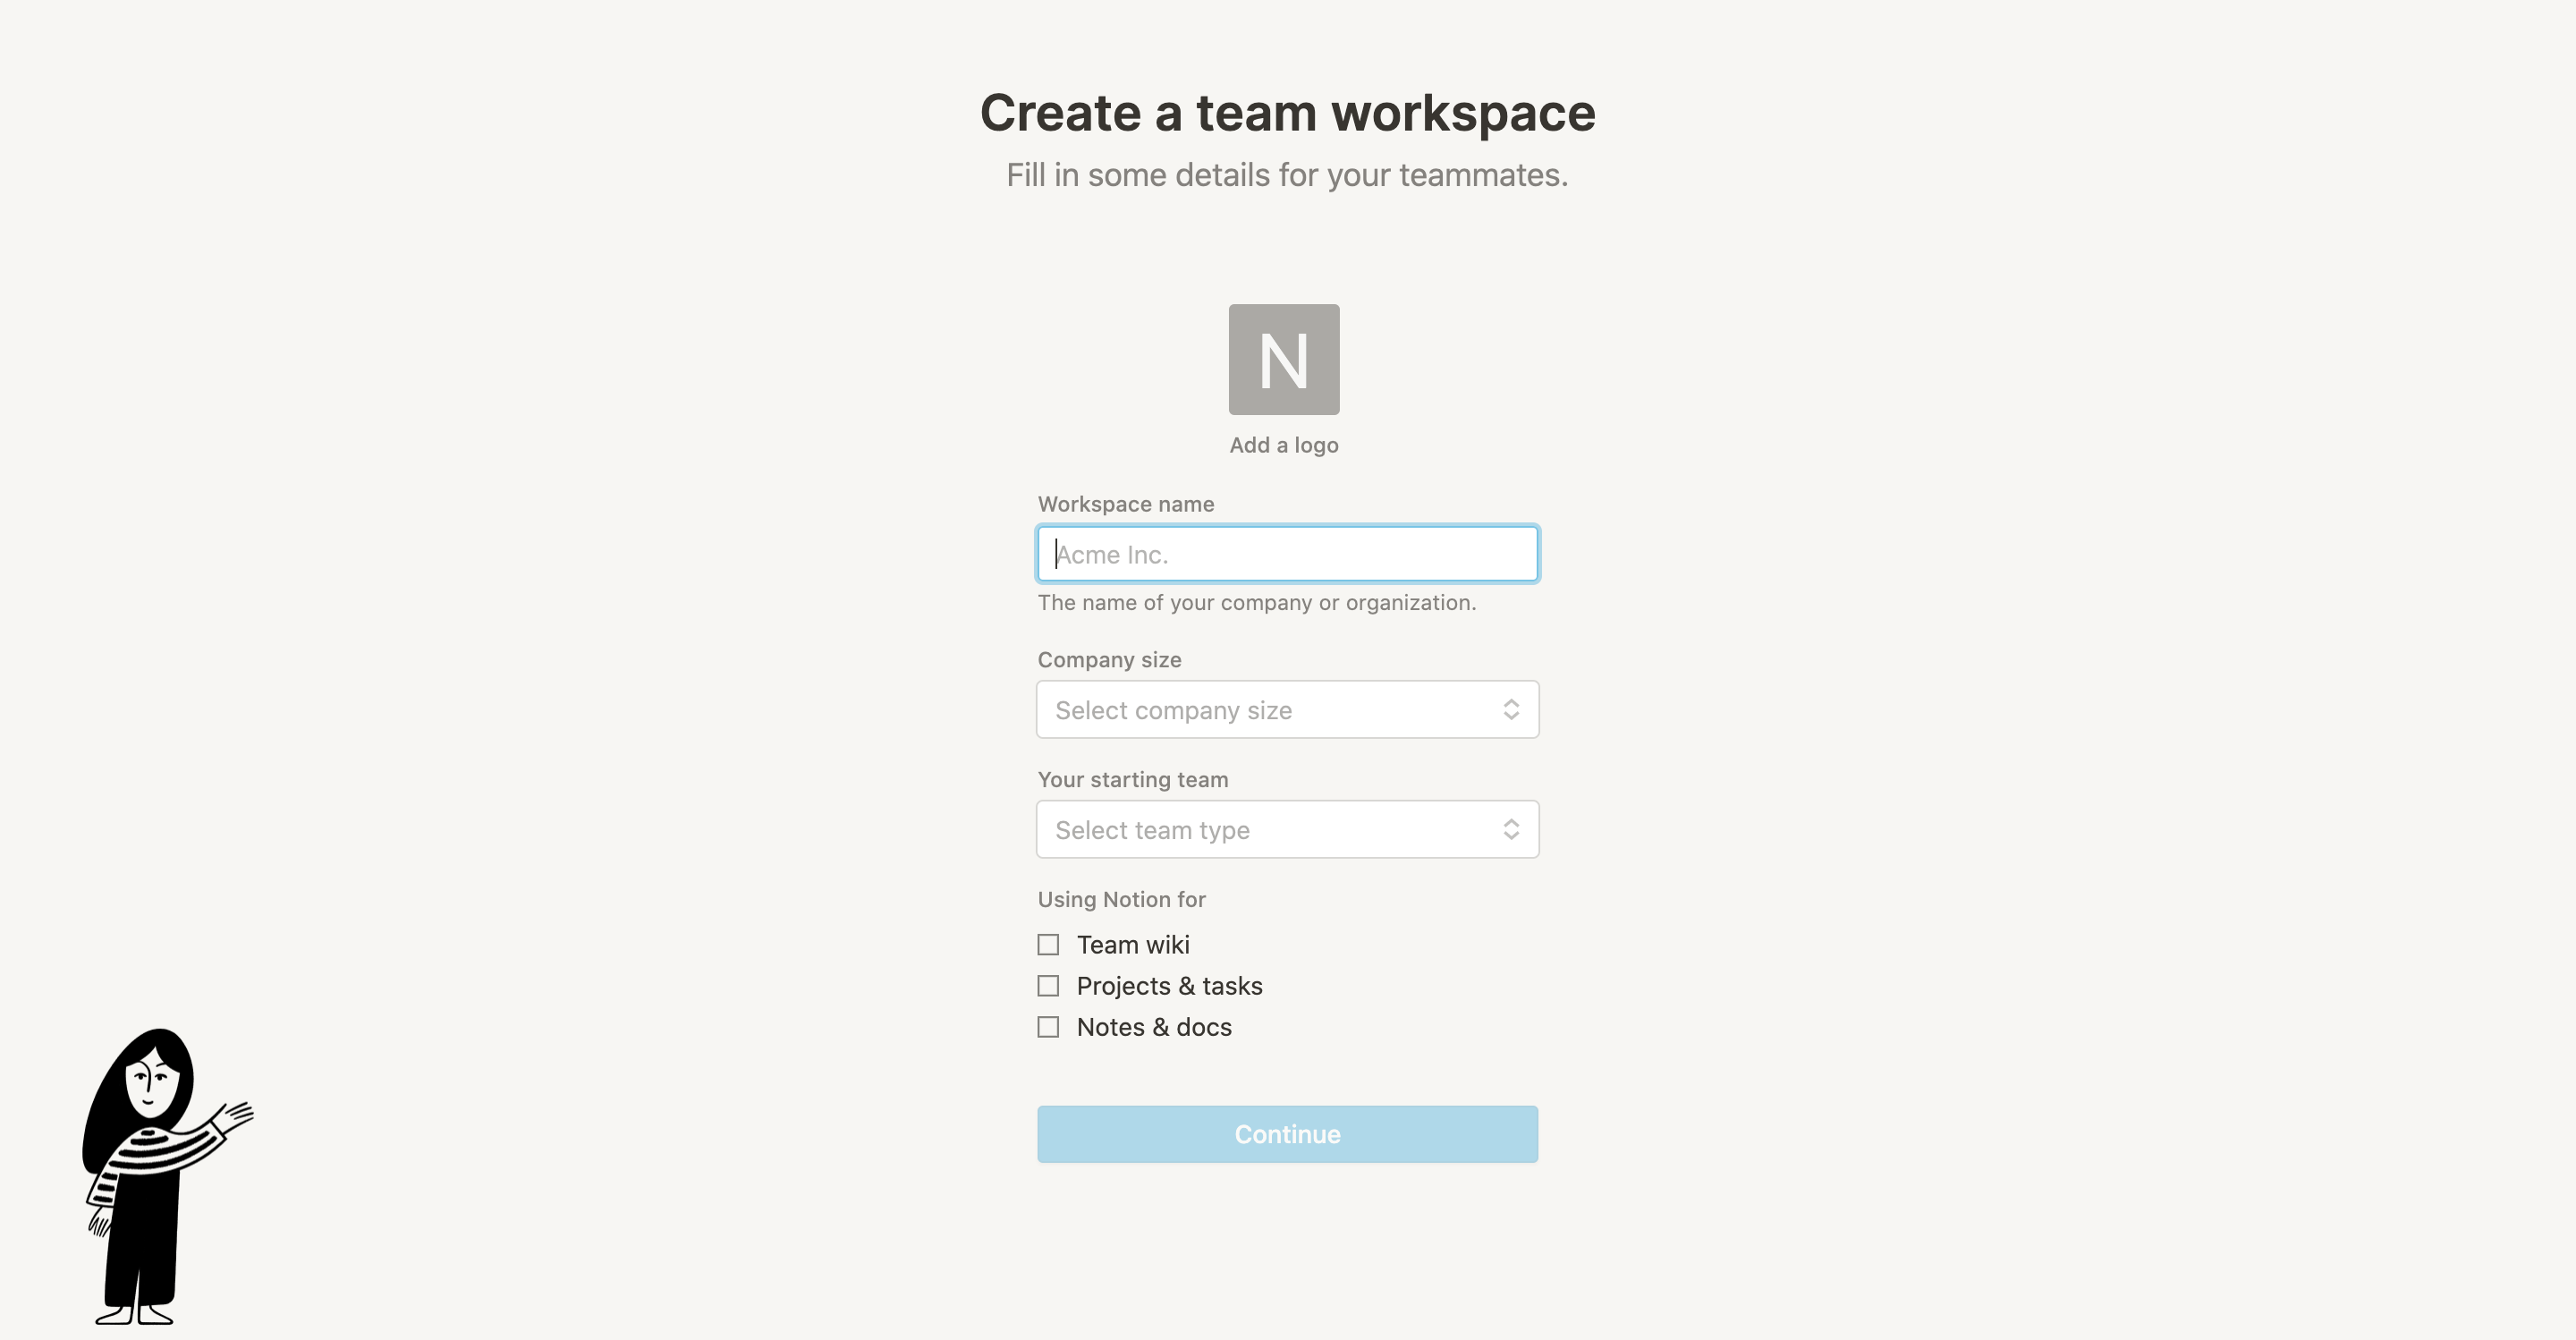Click the Workspace name input field

[1288, 554]
